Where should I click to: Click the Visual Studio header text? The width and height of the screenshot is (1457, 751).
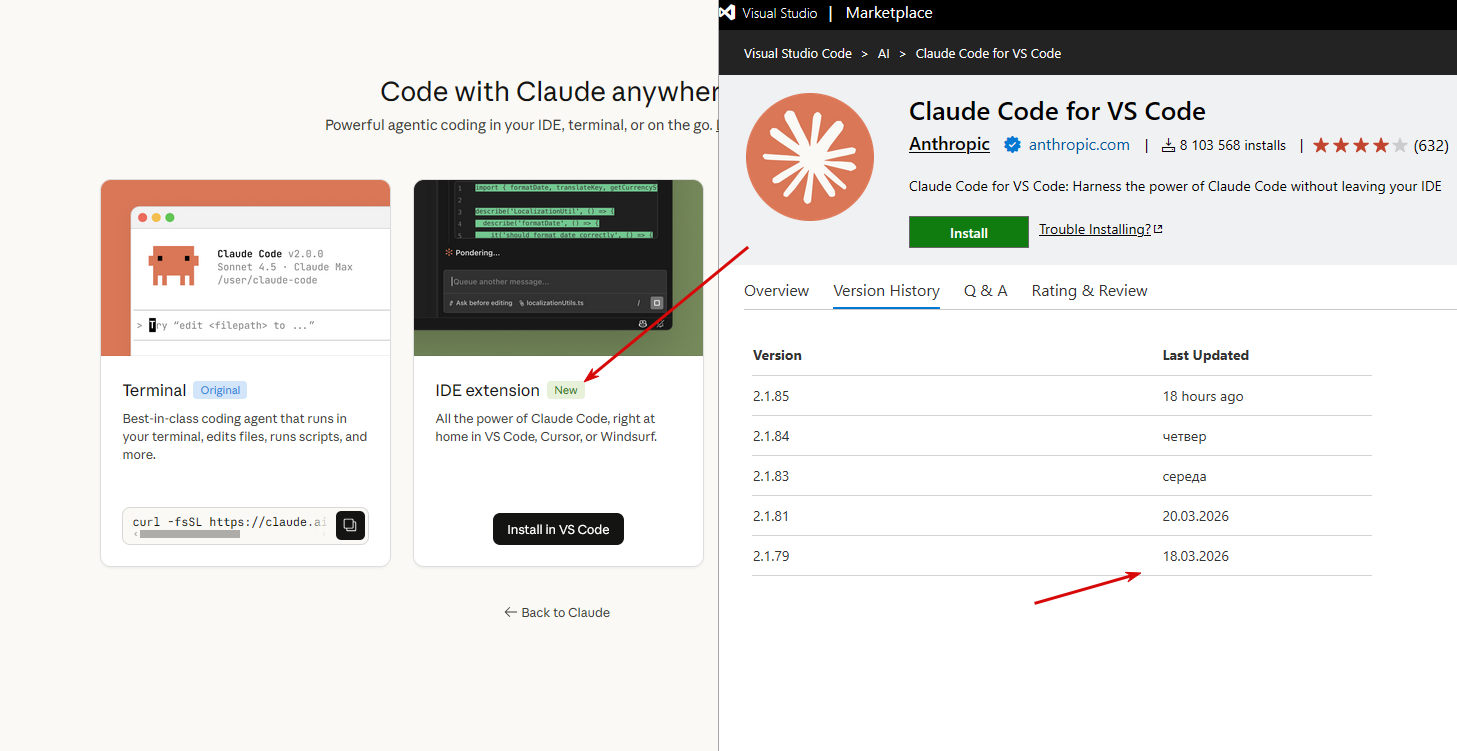click(779, 13)
